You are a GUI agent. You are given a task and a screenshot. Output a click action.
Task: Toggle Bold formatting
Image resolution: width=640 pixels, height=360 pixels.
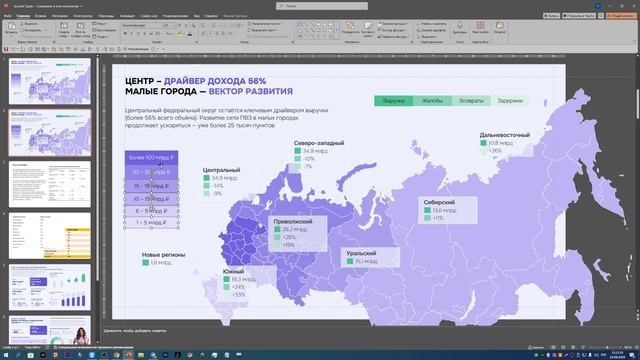(x=125, y=34)
